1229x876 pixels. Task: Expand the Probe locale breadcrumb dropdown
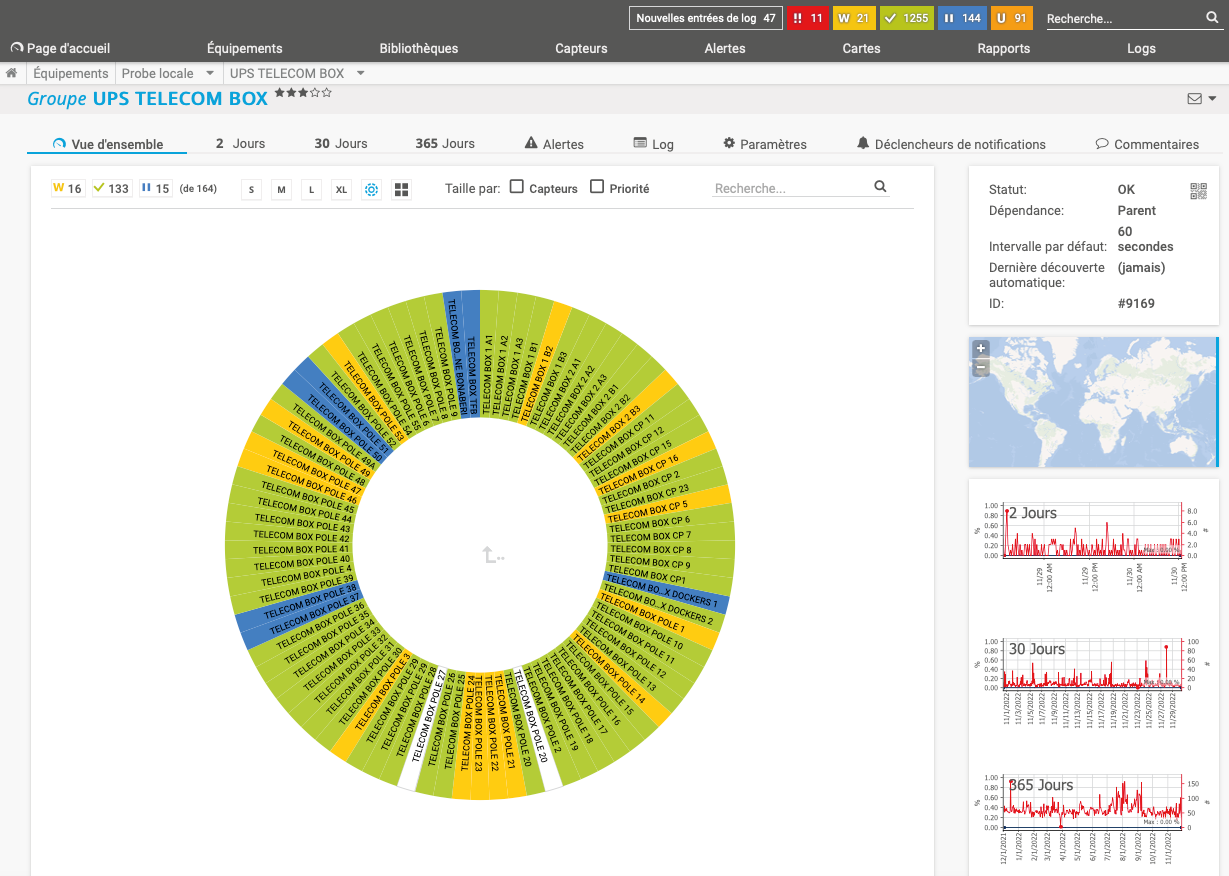point(210,73)
